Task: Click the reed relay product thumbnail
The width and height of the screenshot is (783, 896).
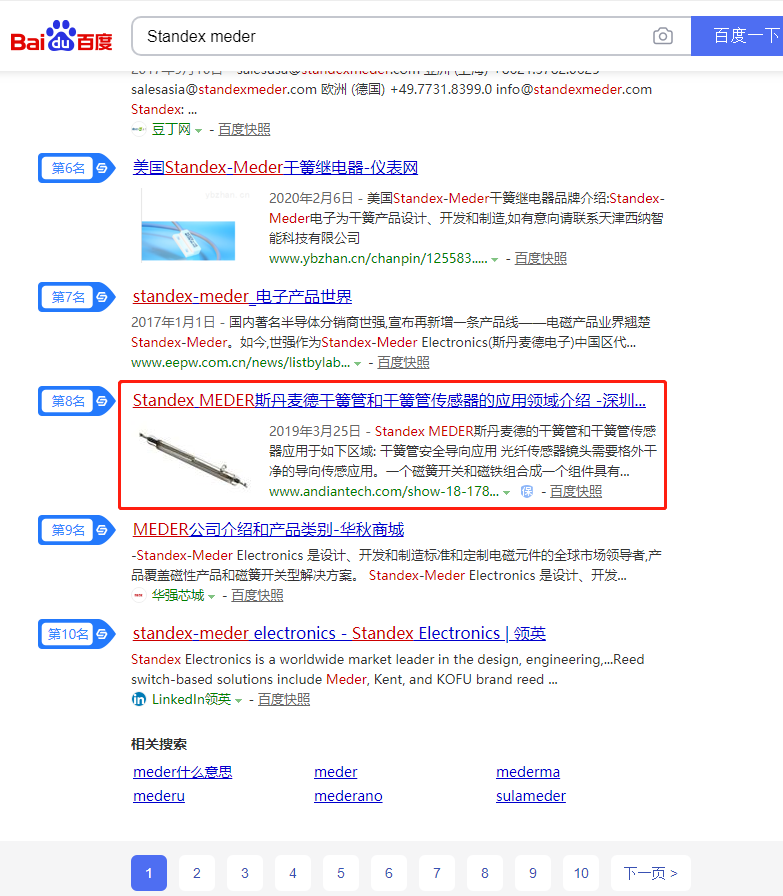Action: [188, 227]
